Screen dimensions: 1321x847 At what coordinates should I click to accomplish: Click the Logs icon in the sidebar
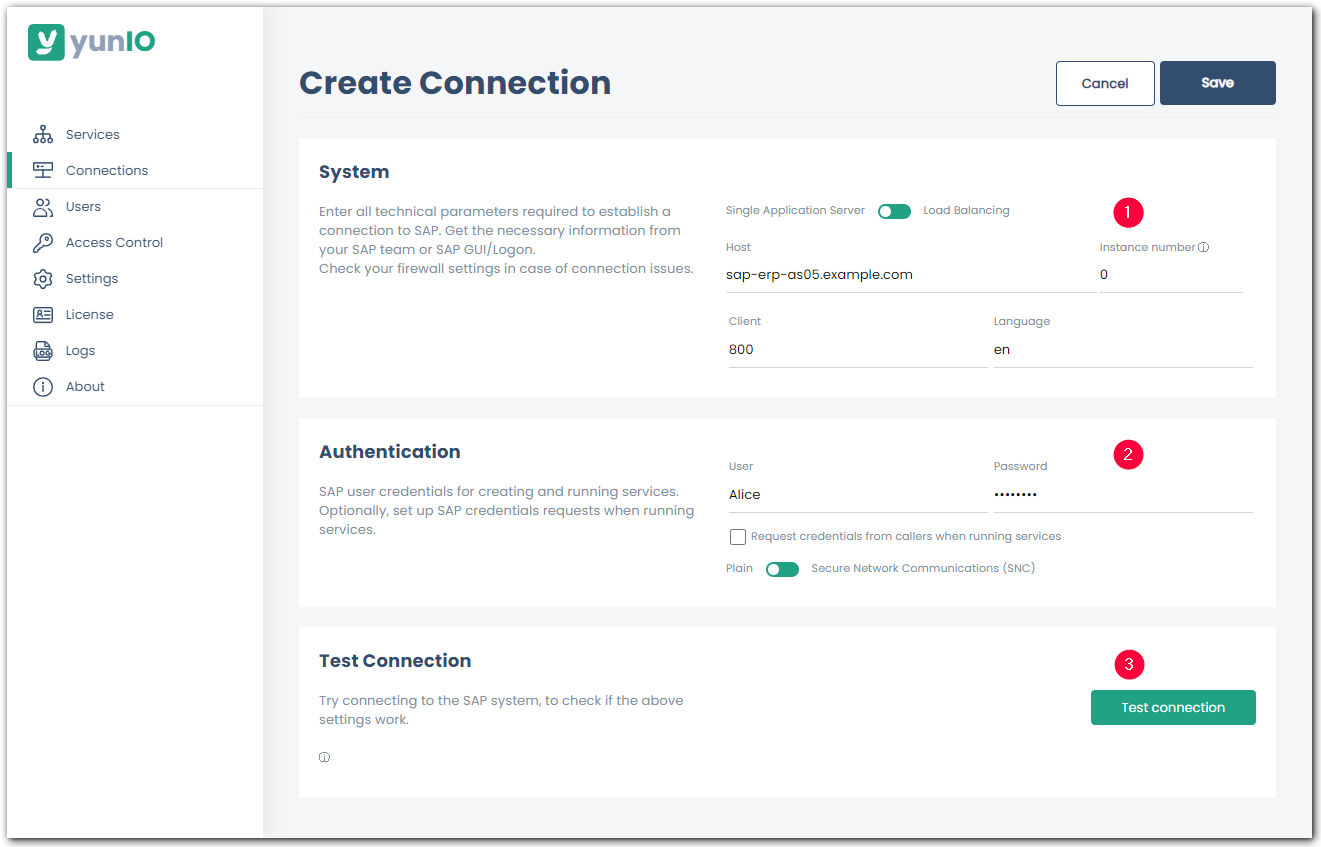tap(44, 350)
